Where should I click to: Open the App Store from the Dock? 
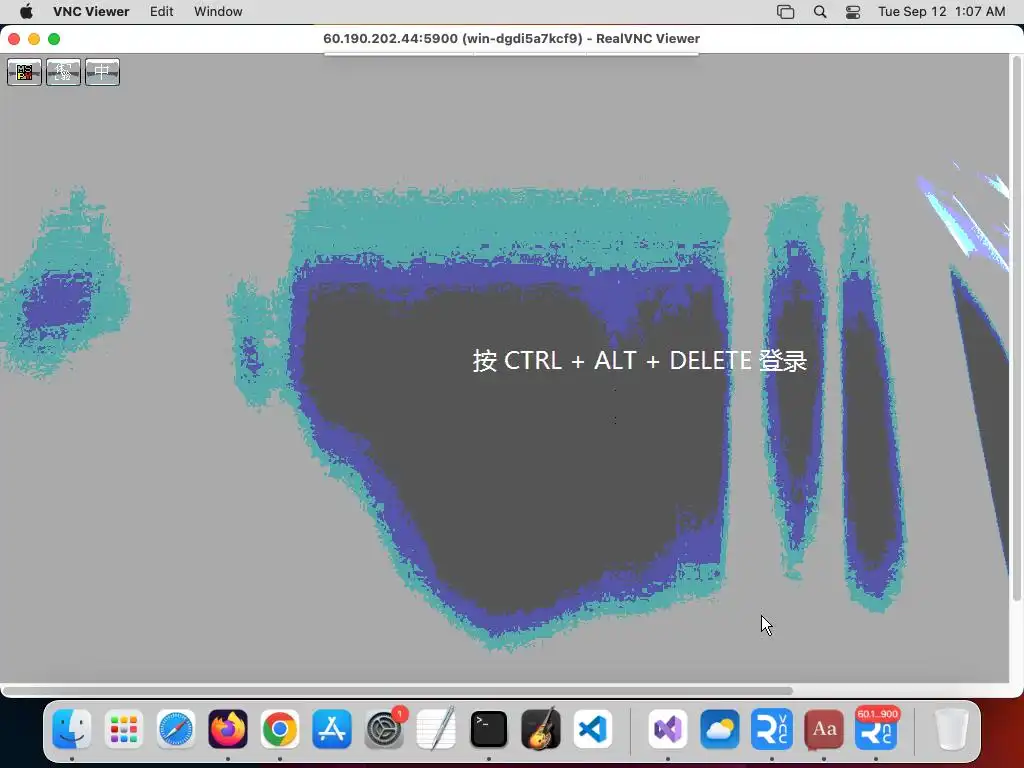pos(332,729)
